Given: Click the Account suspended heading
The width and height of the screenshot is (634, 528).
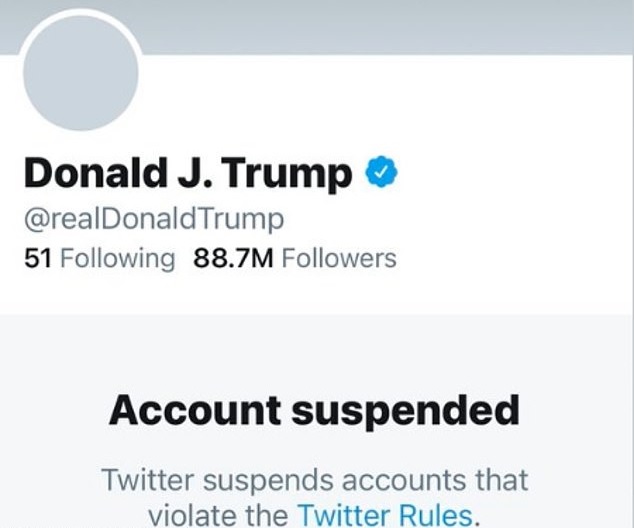Looking at the screenshot, I should [x=314, y=409].
